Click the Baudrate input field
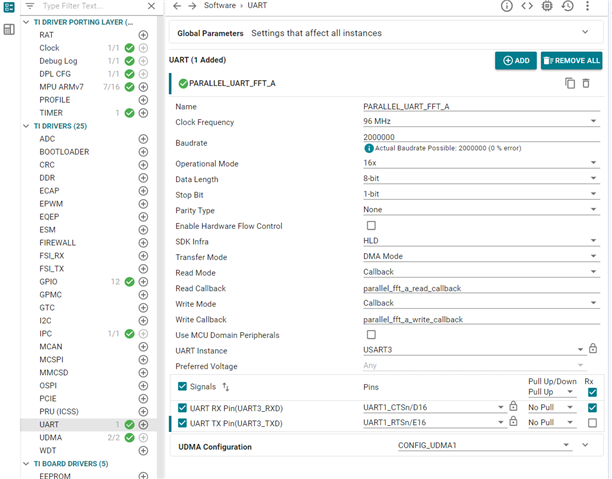 coord(480,137)
